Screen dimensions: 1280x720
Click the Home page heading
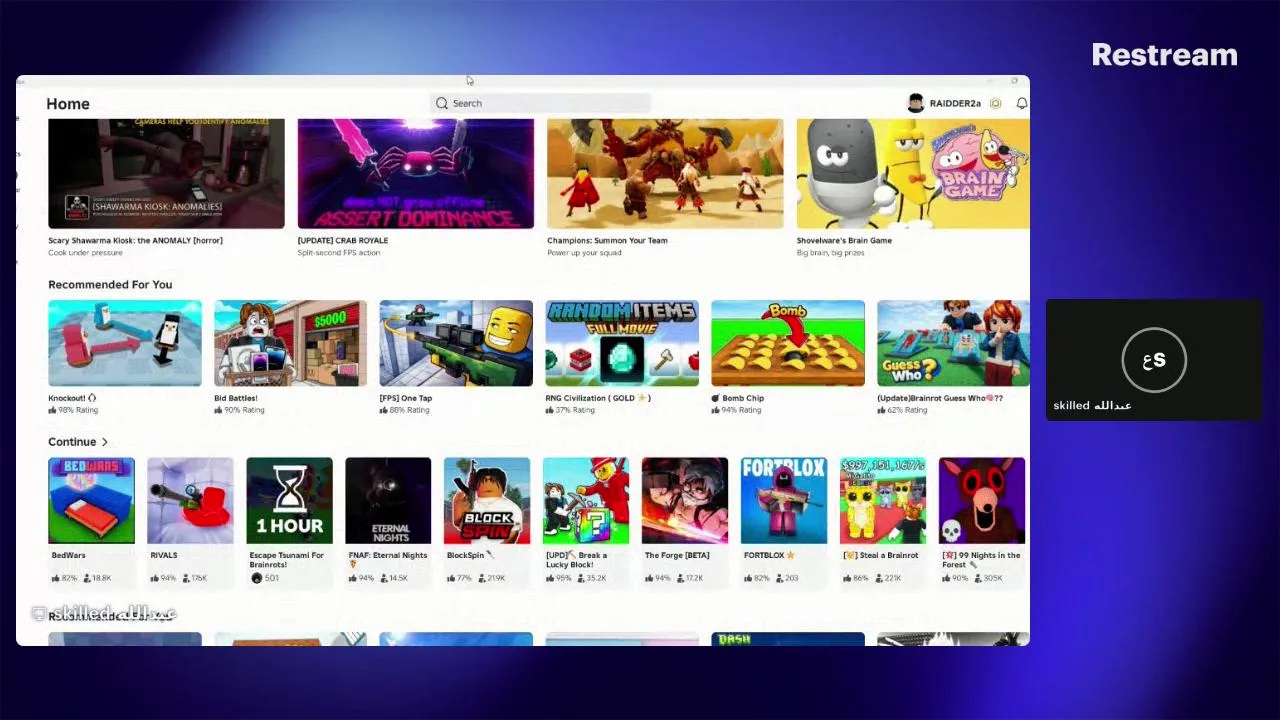pyautogui.click(x=68, y=104)
